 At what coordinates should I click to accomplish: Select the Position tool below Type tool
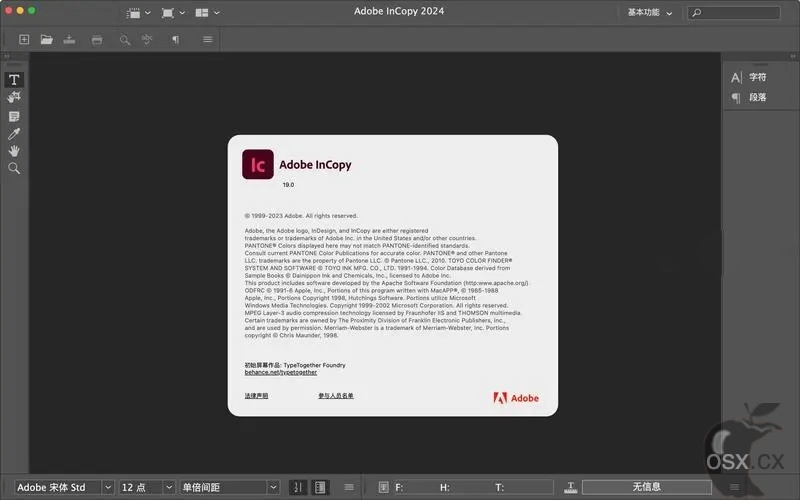click(x=14, y=97)
